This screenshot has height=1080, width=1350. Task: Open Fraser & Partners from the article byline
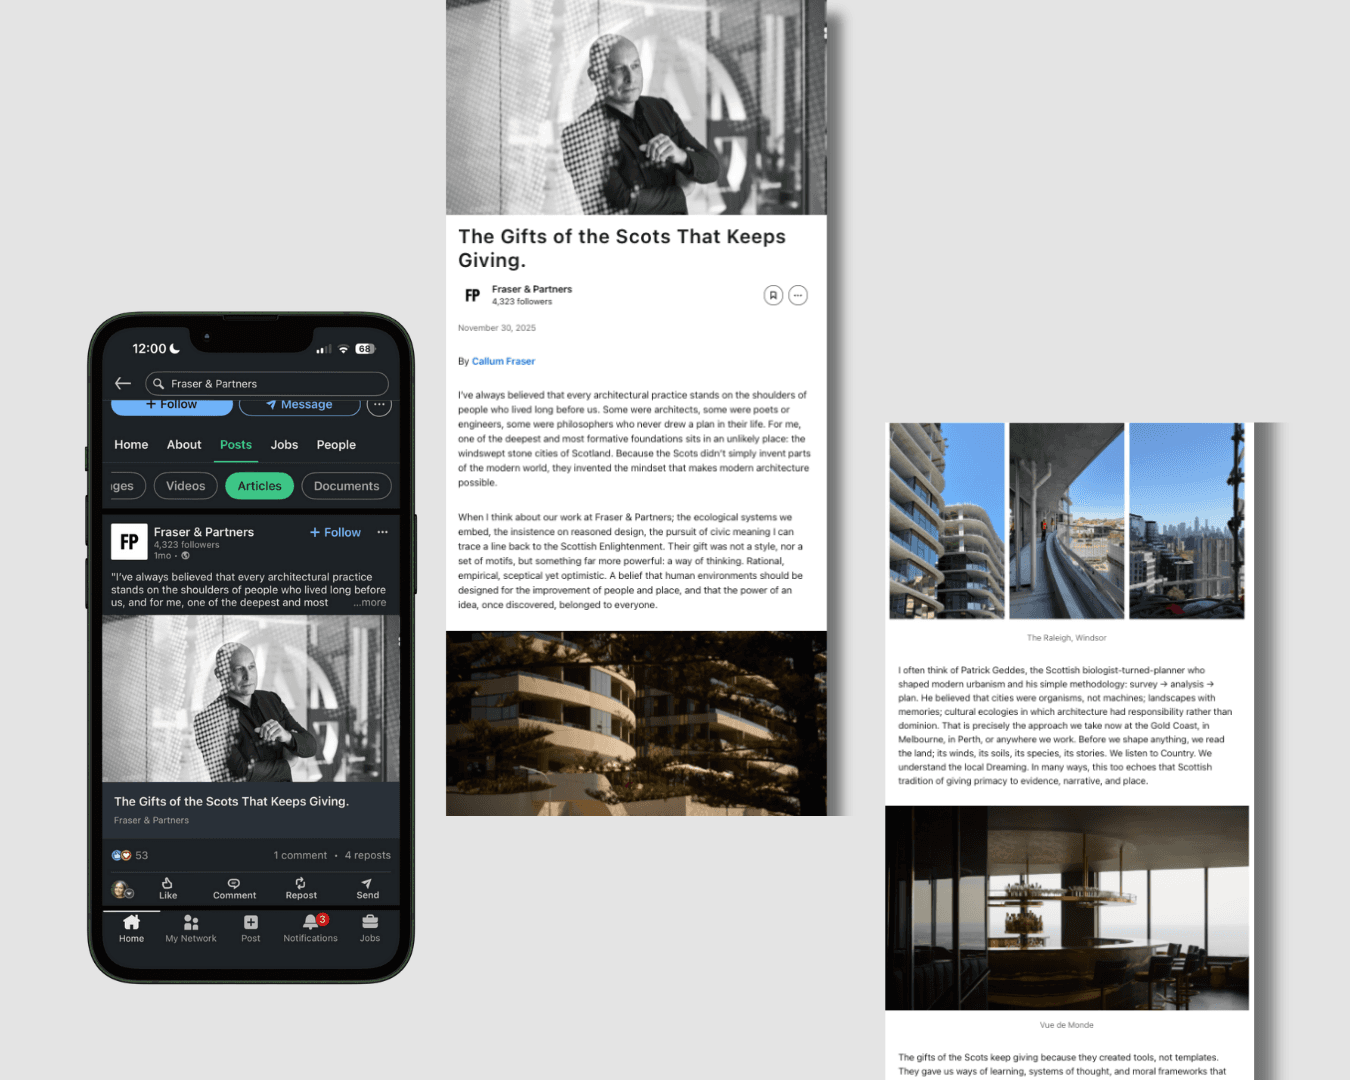532,289
